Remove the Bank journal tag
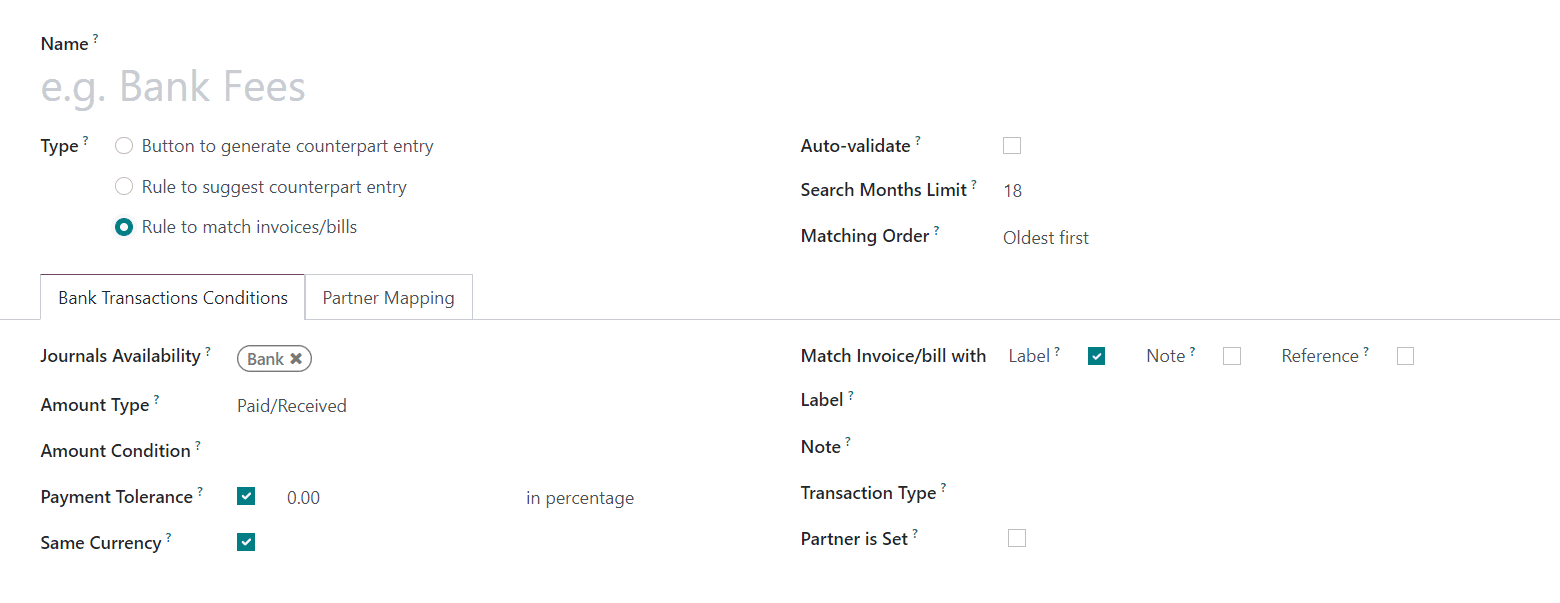Viewport: 1560px width, 603px height. [x=296, y=359]
